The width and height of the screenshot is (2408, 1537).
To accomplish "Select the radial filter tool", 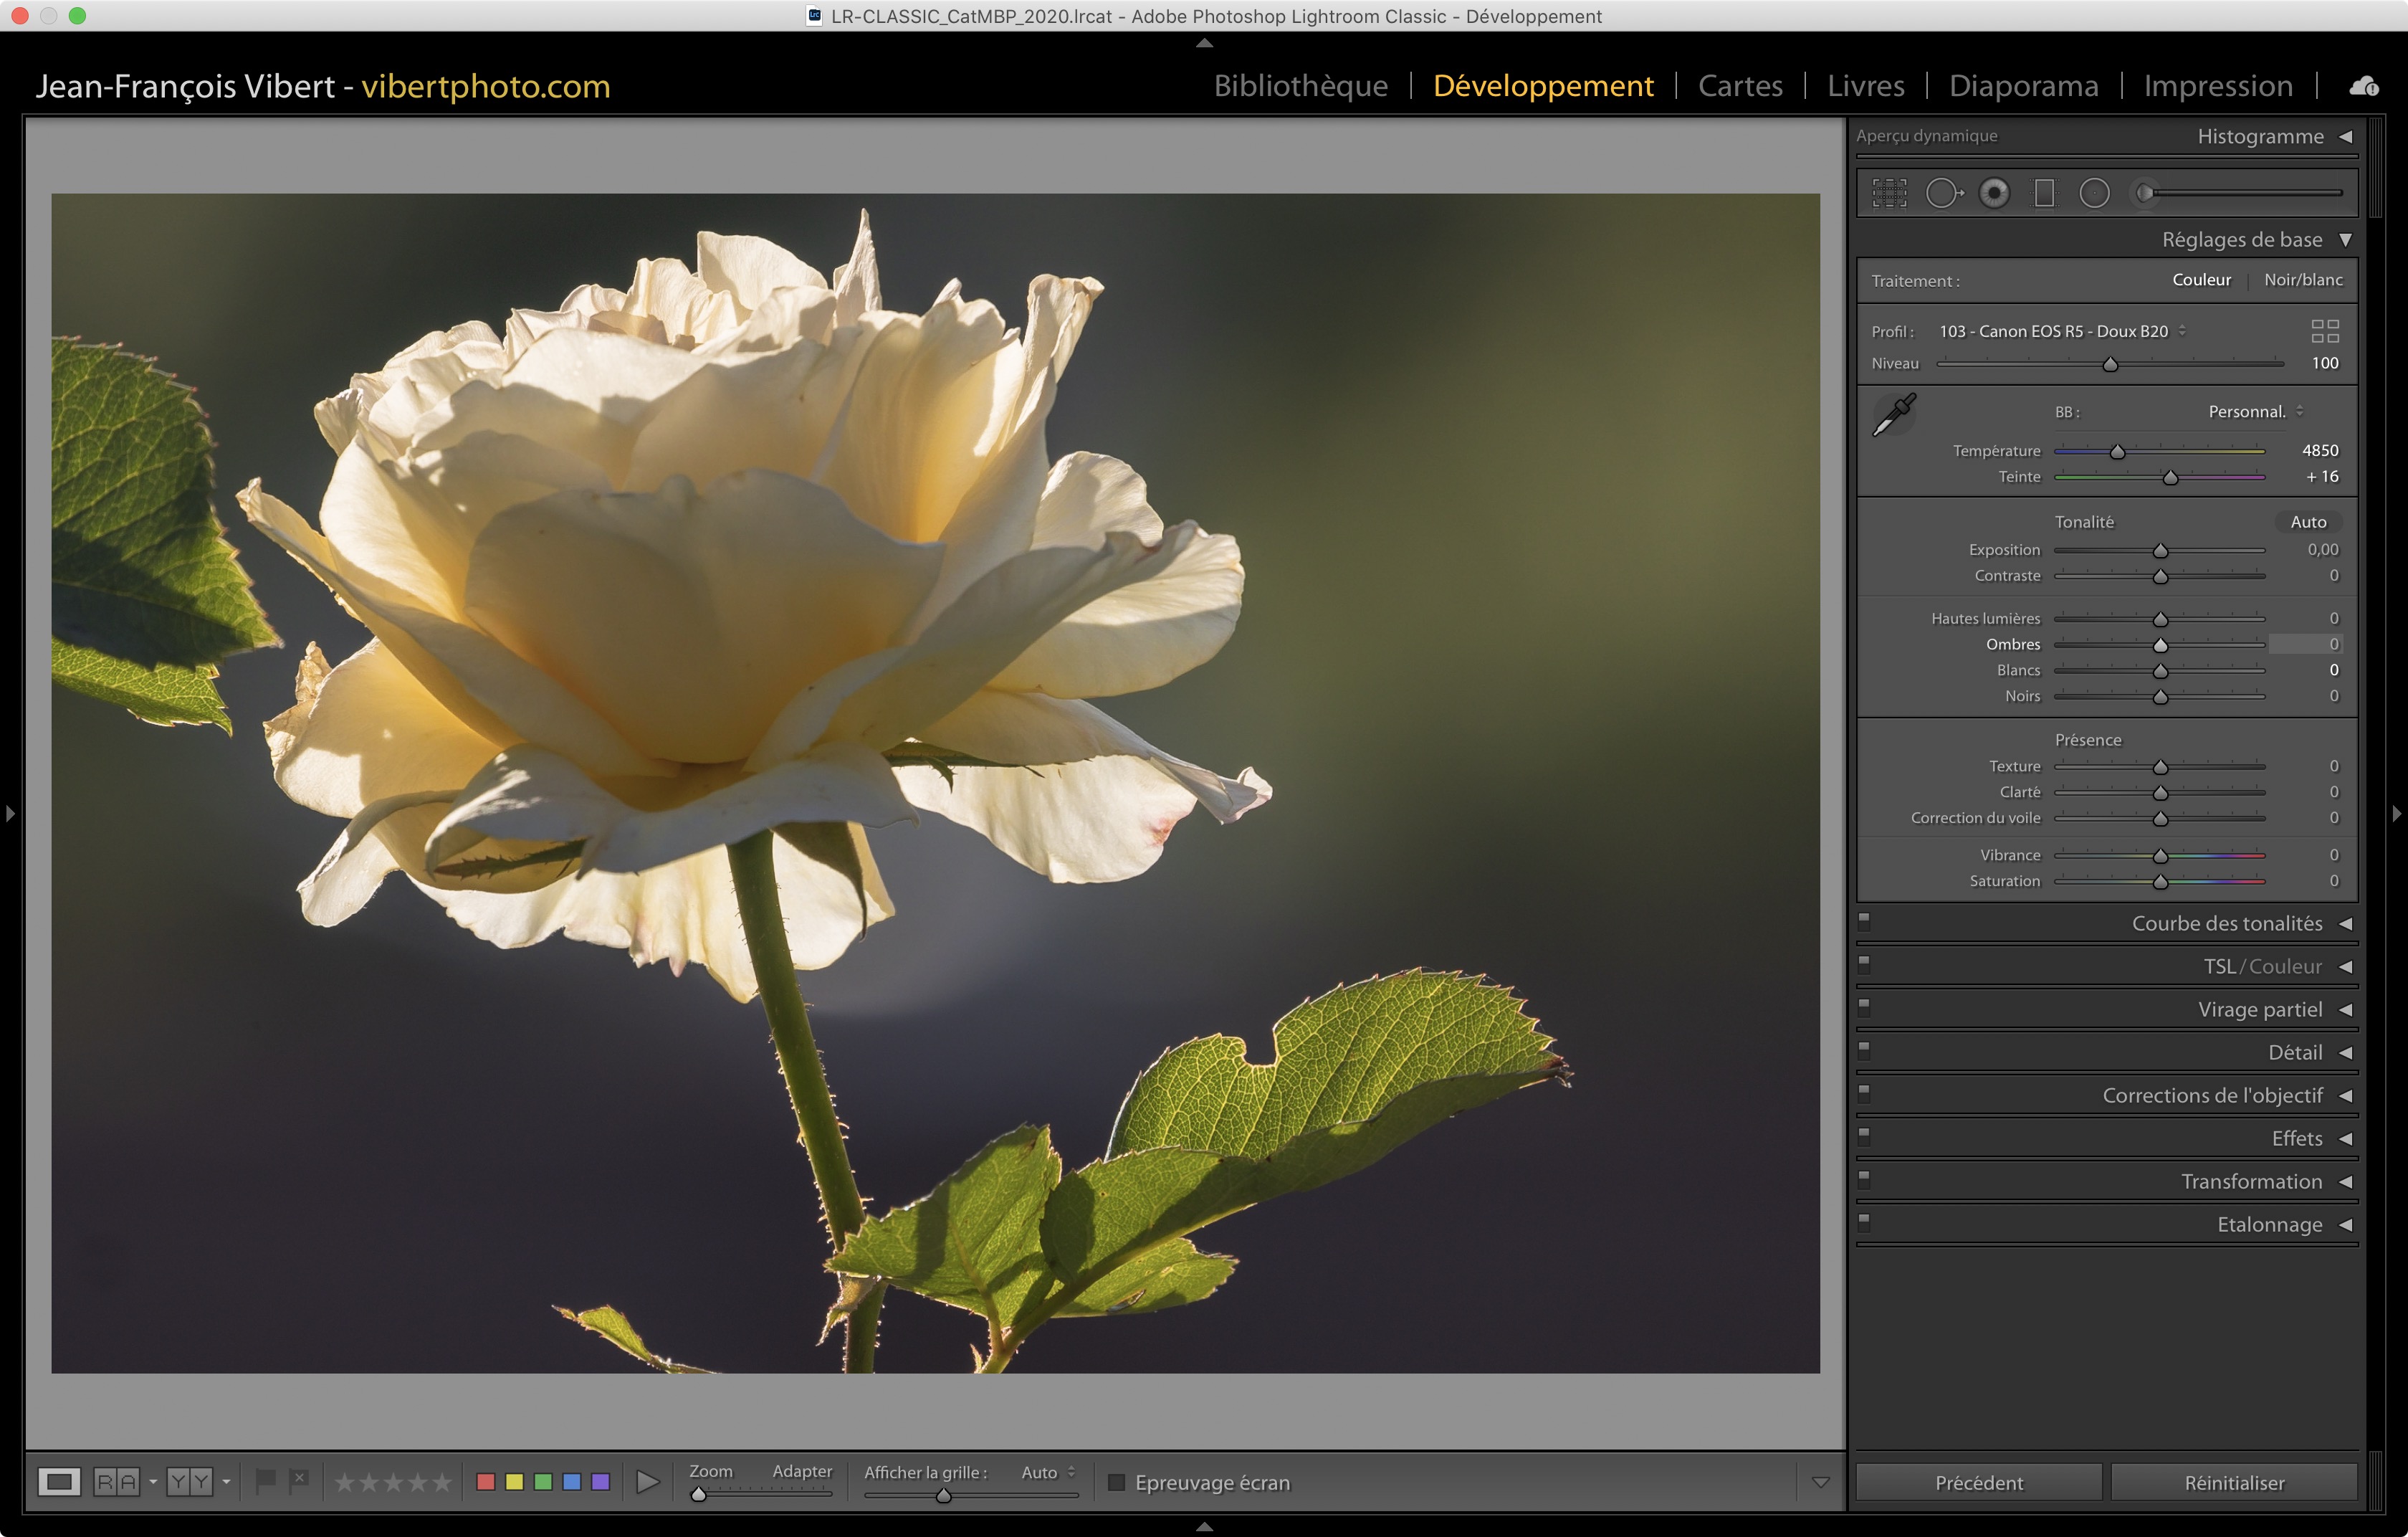I will tap(2094, 193).
